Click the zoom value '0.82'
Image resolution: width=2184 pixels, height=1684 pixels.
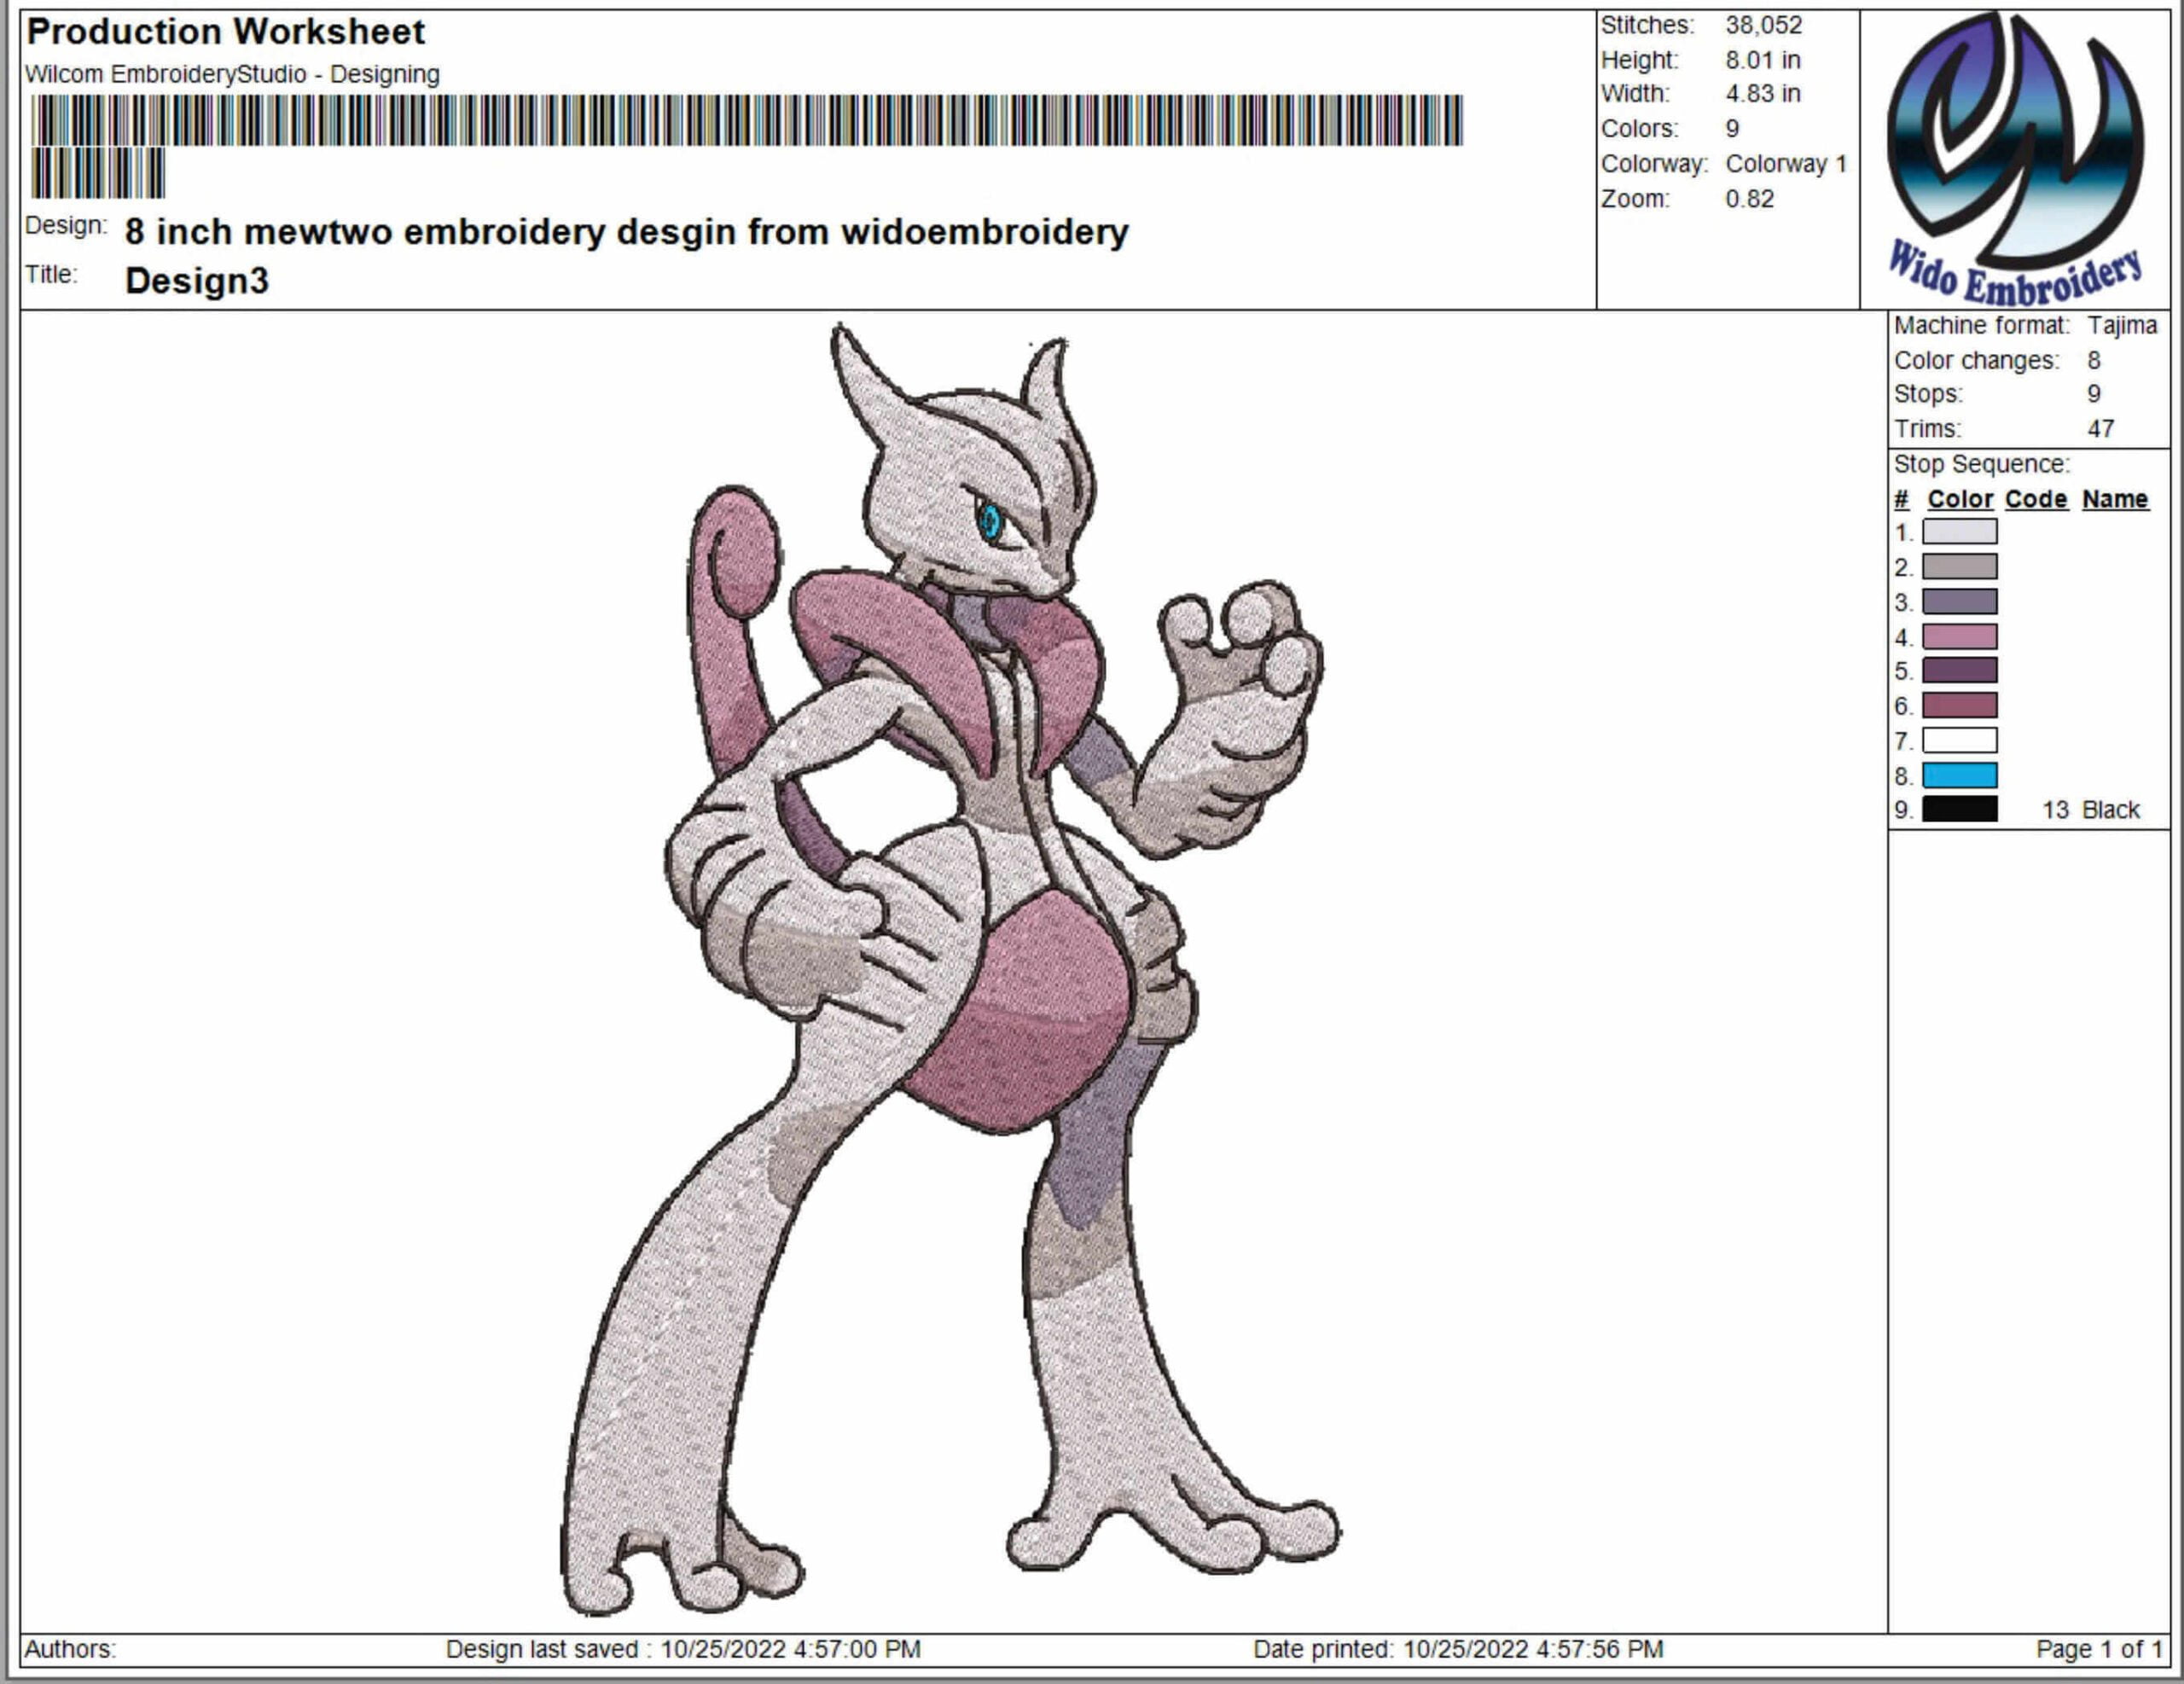pos(1750,199)
